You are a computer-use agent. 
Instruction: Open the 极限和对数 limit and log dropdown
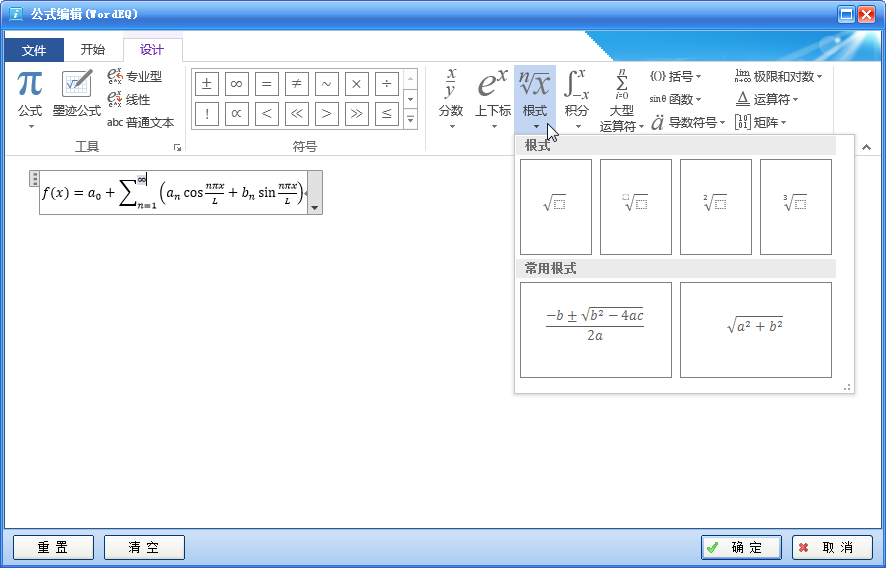coord(778,76)
